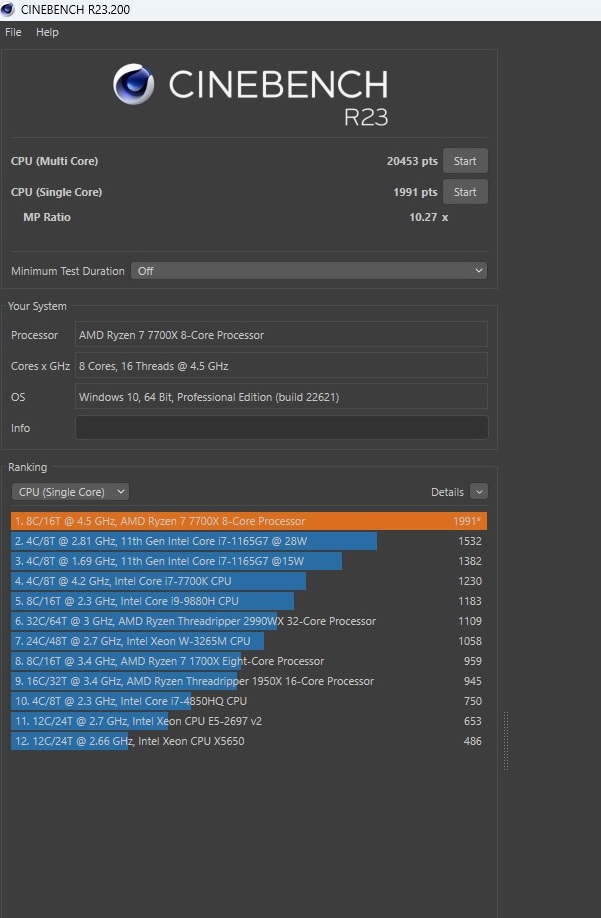Click the OS field showing Windows 10

(281, 397)
